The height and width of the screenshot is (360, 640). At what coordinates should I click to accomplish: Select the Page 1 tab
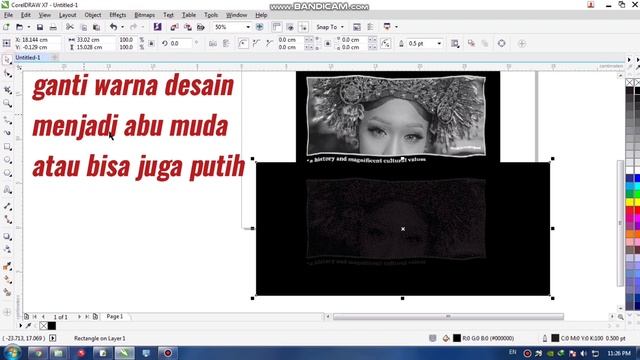(x=115, y=316)
